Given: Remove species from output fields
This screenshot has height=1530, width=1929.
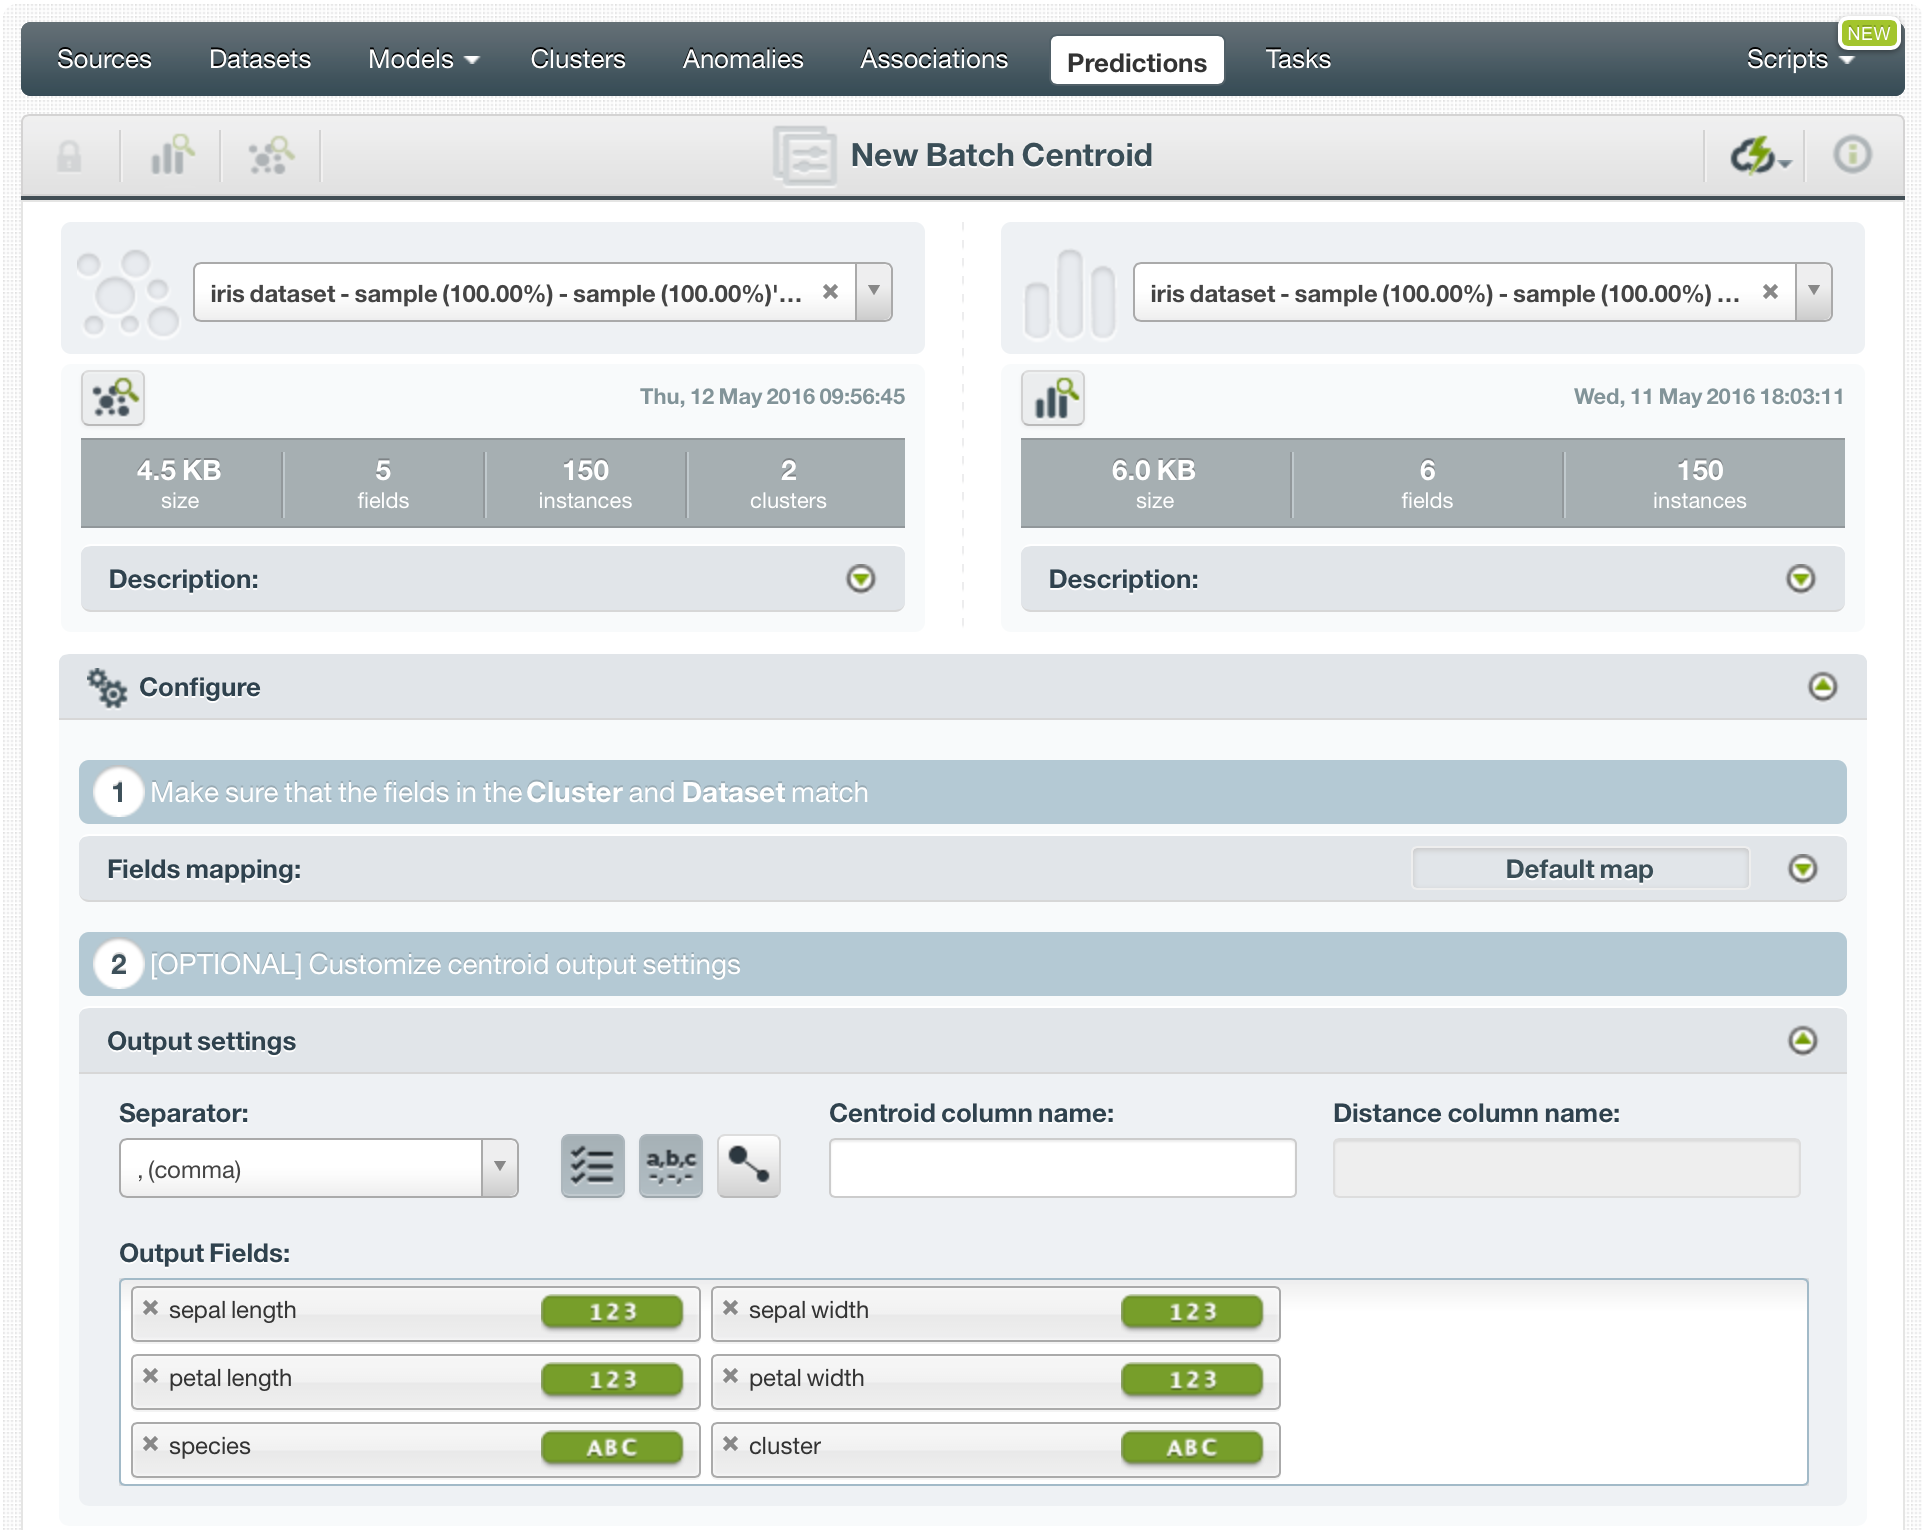Looking at the screenshot, I should pos(151,1444).
